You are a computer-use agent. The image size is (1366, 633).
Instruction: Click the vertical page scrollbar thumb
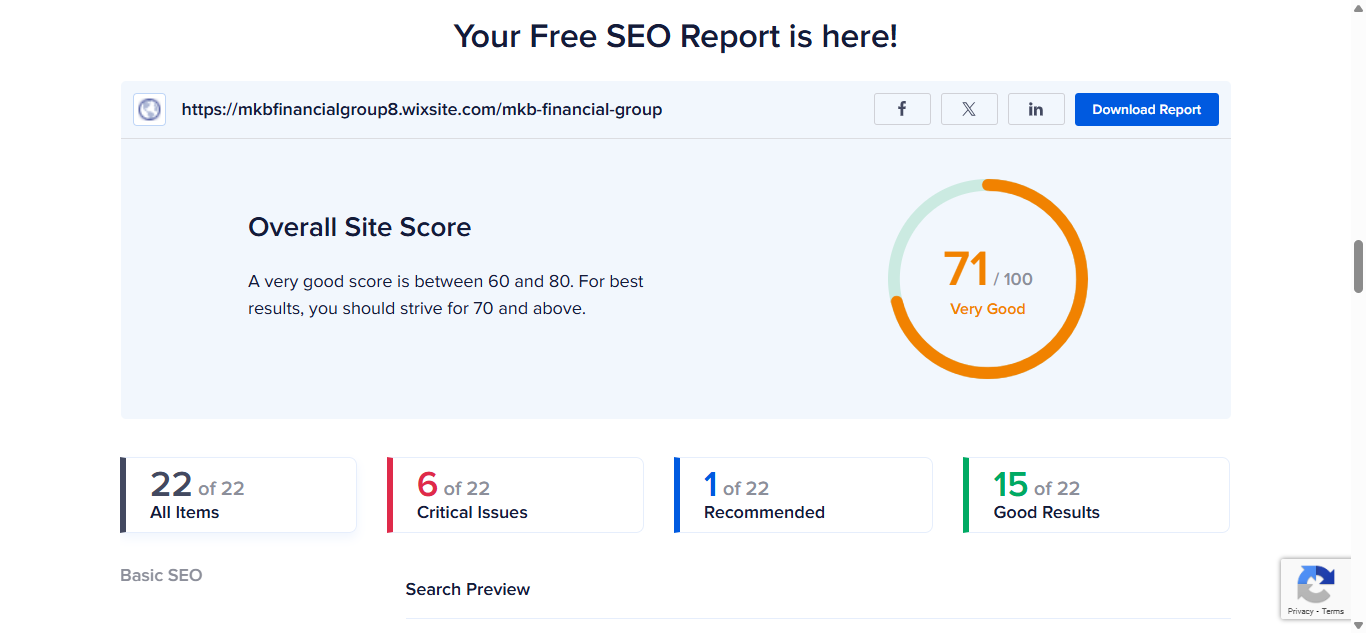click(1358, 266)
